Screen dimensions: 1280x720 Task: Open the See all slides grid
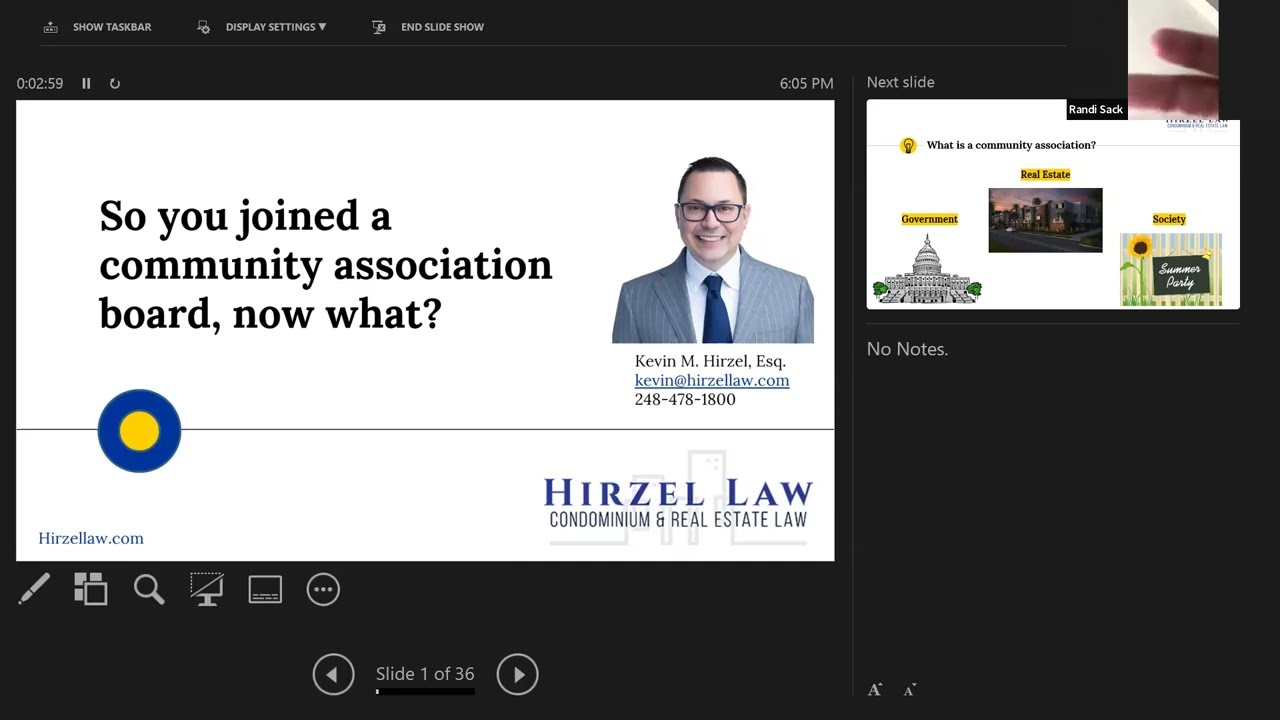point(91,589)
